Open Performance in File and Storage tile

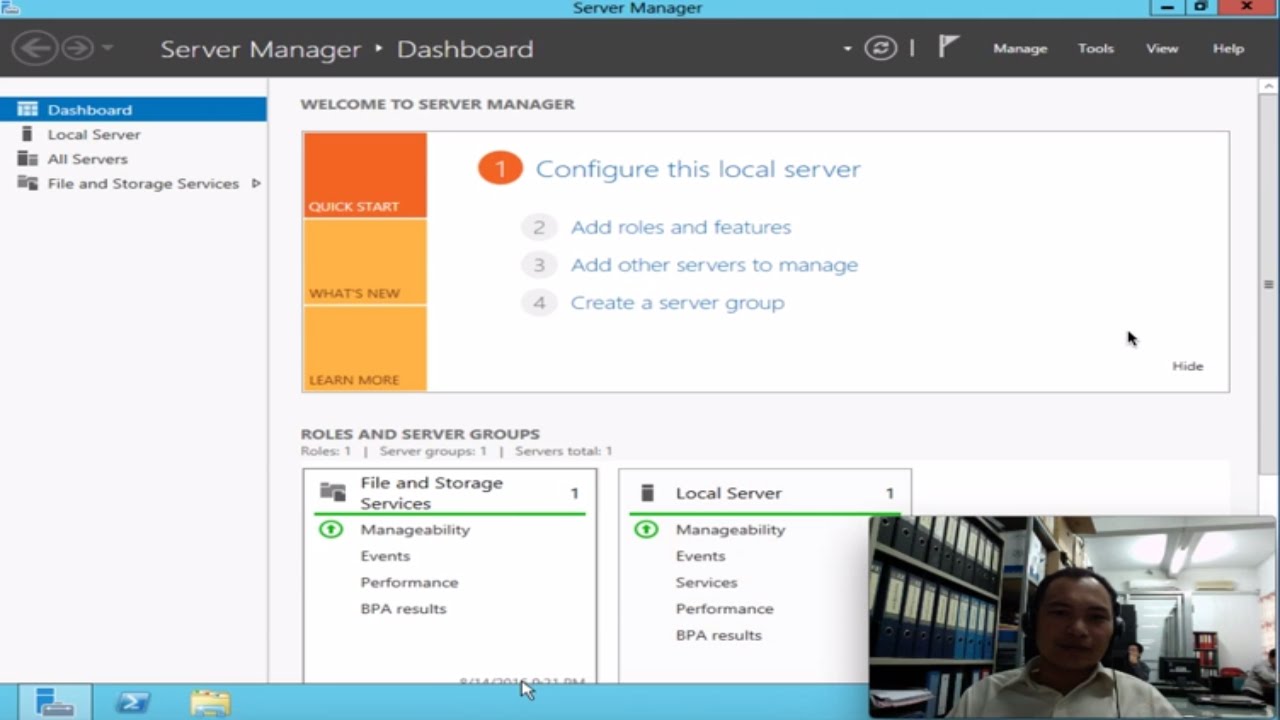pyautogui.click(x=409, y=582)
